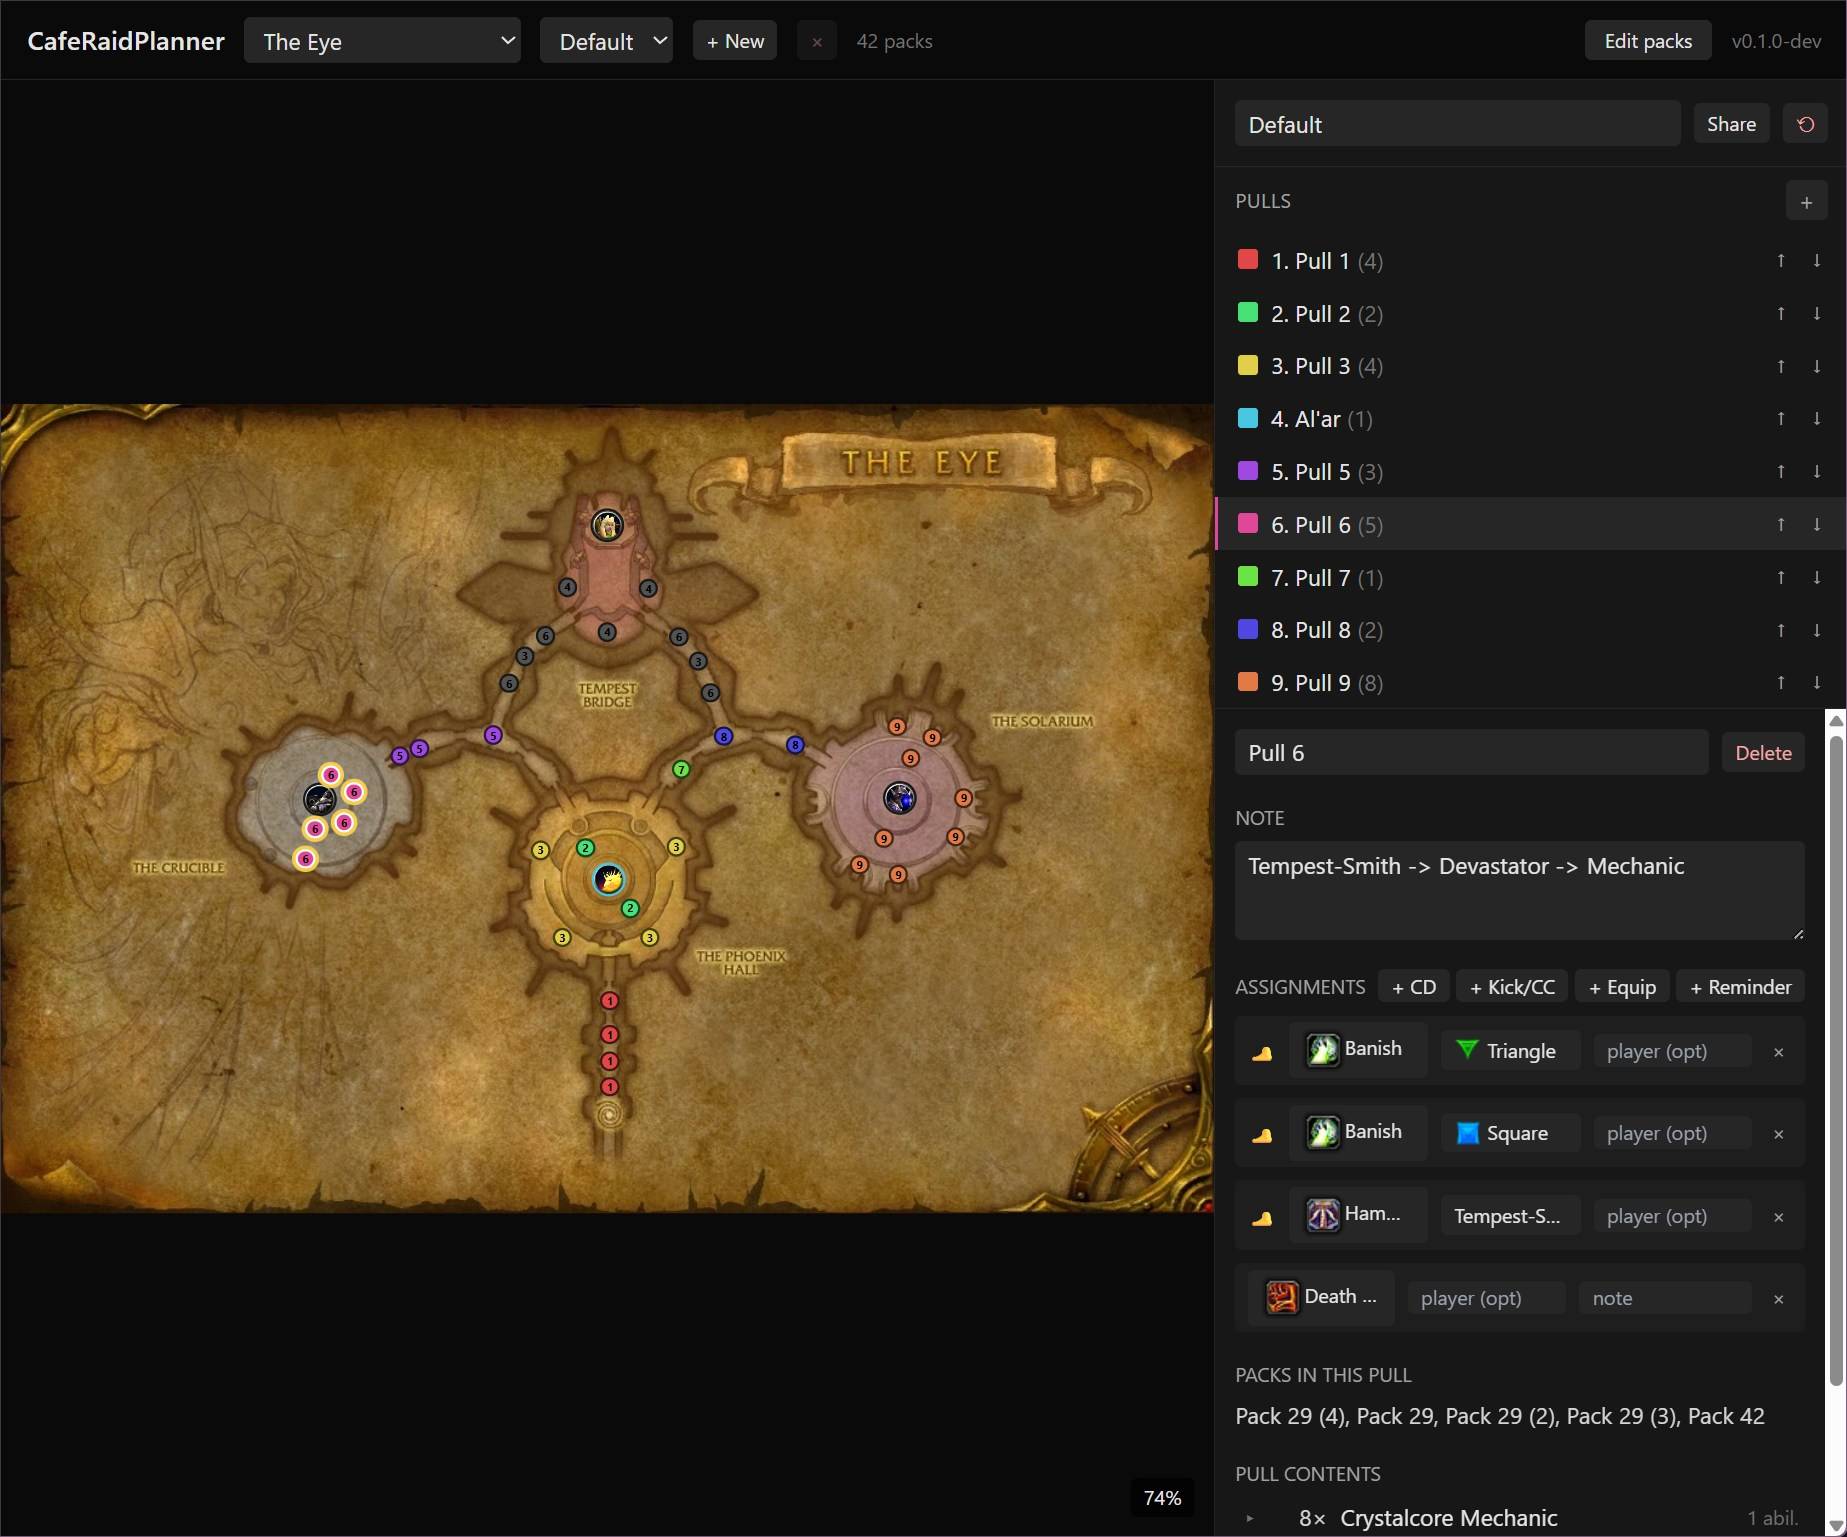Click the purple color swatch of Pull 5

point(1248,471)
